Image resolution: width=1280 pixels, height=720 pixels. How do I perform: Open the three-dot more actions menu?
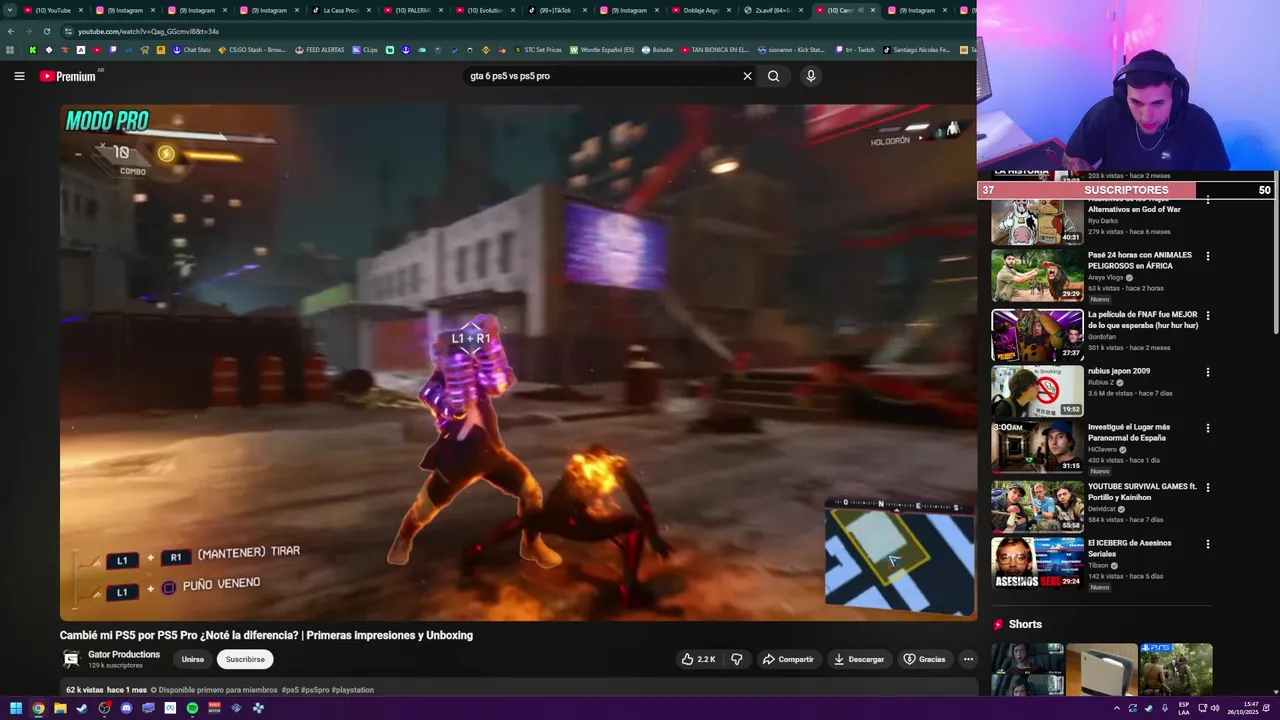pyautogui.click(x=968, y=659)
